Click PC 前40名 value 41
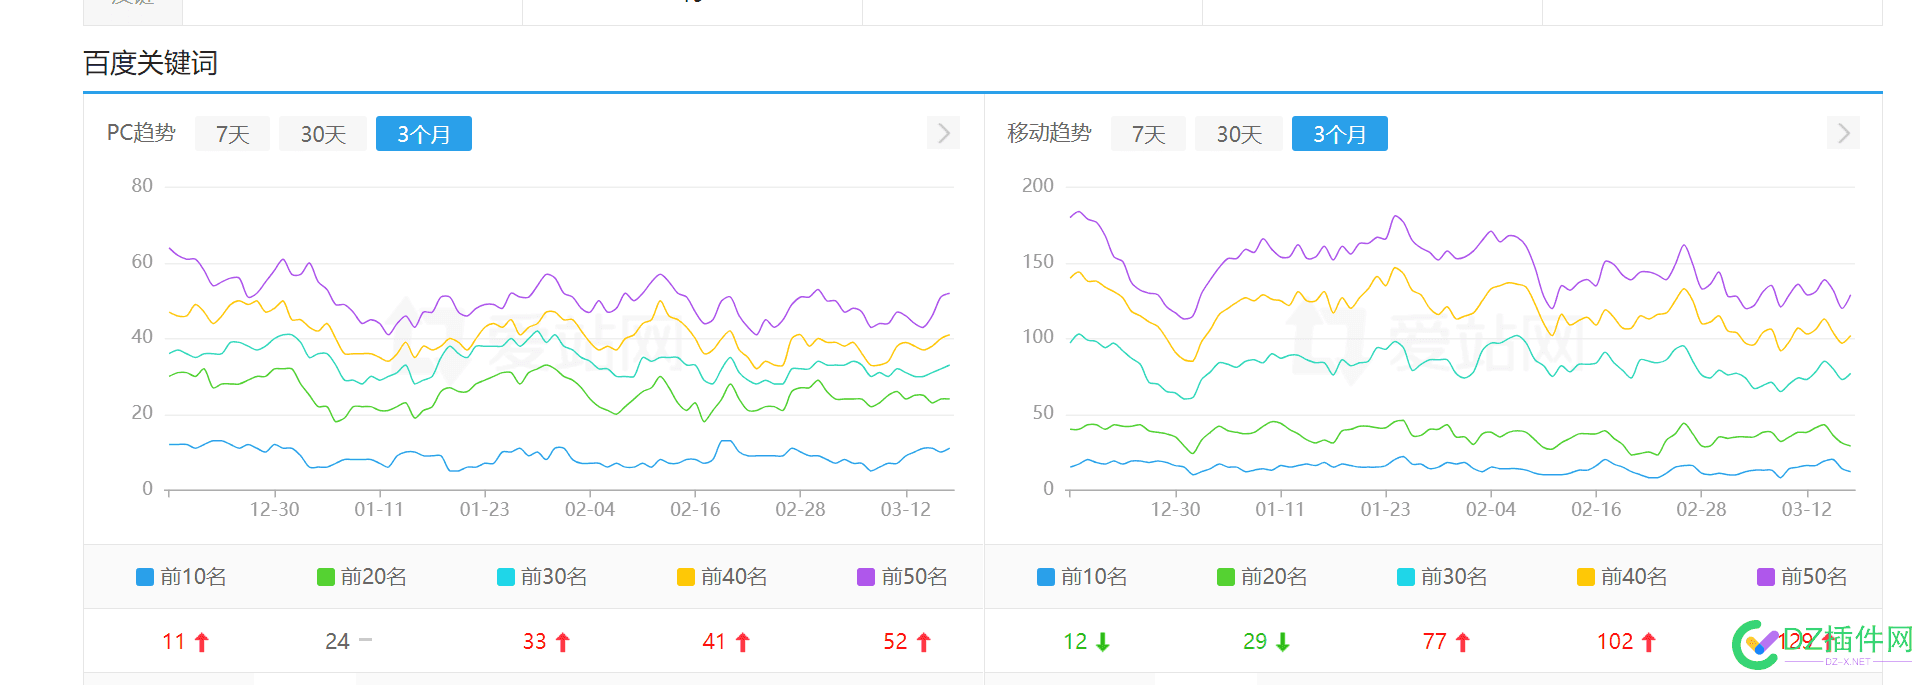1932x685 pixels. tap(714, 642)
